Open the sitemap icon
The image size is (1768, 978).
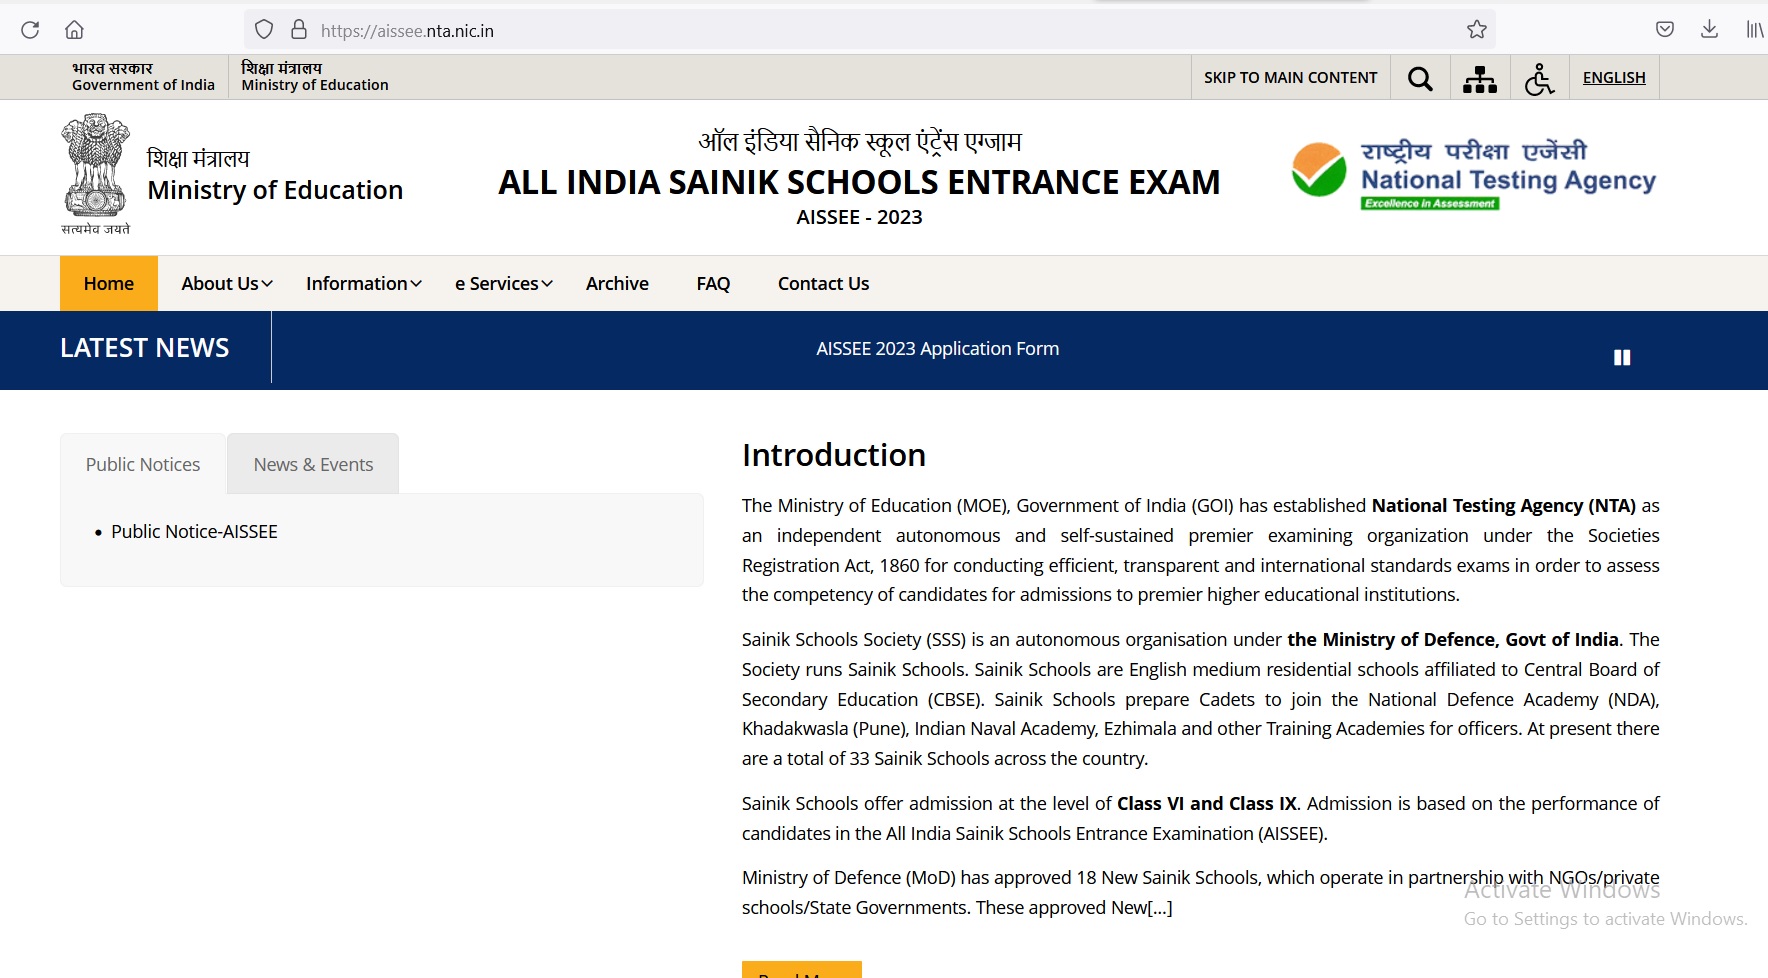[1480, 78]
